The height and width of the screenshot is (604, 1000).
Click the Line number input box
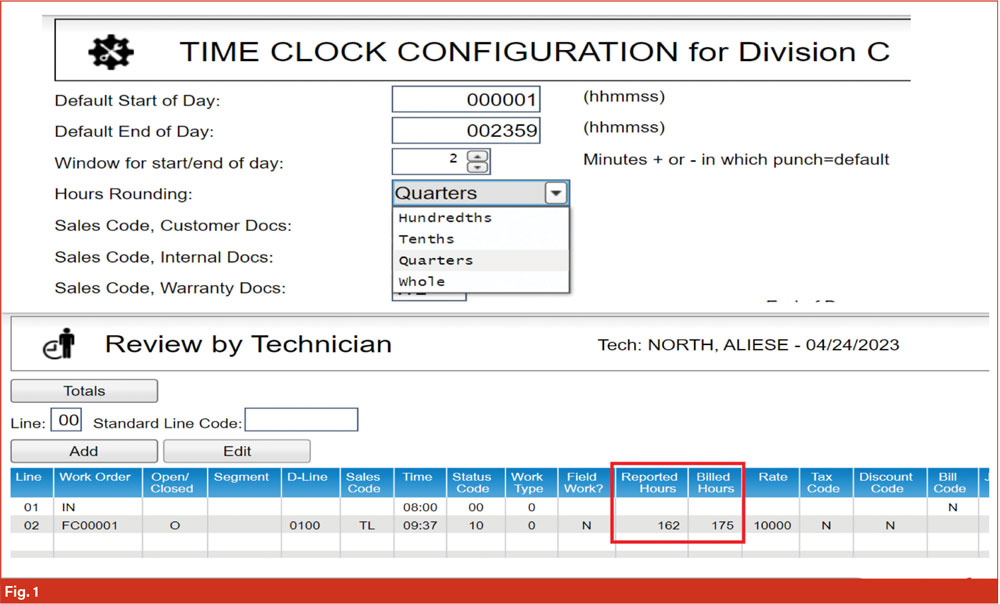66,420
